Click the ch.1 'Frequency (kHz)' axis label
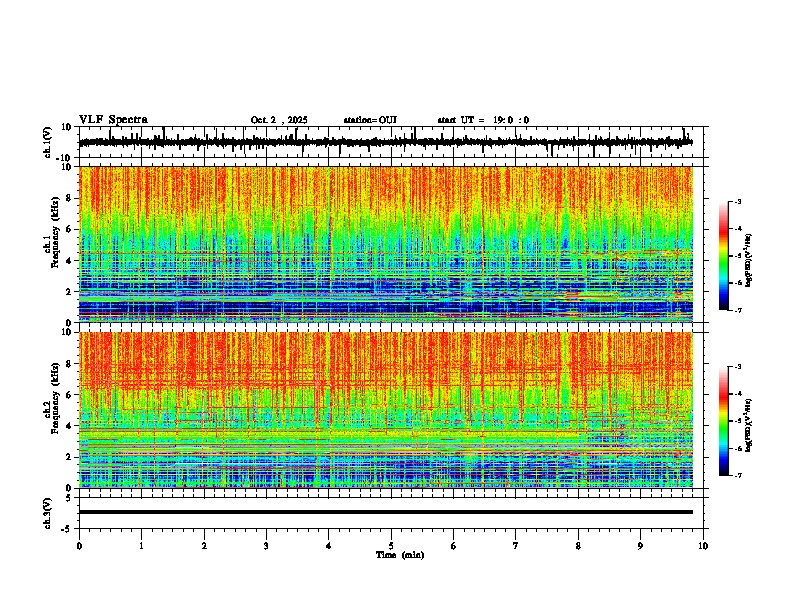The height and width of the screenshot is (612, 792). click(56, 233)
